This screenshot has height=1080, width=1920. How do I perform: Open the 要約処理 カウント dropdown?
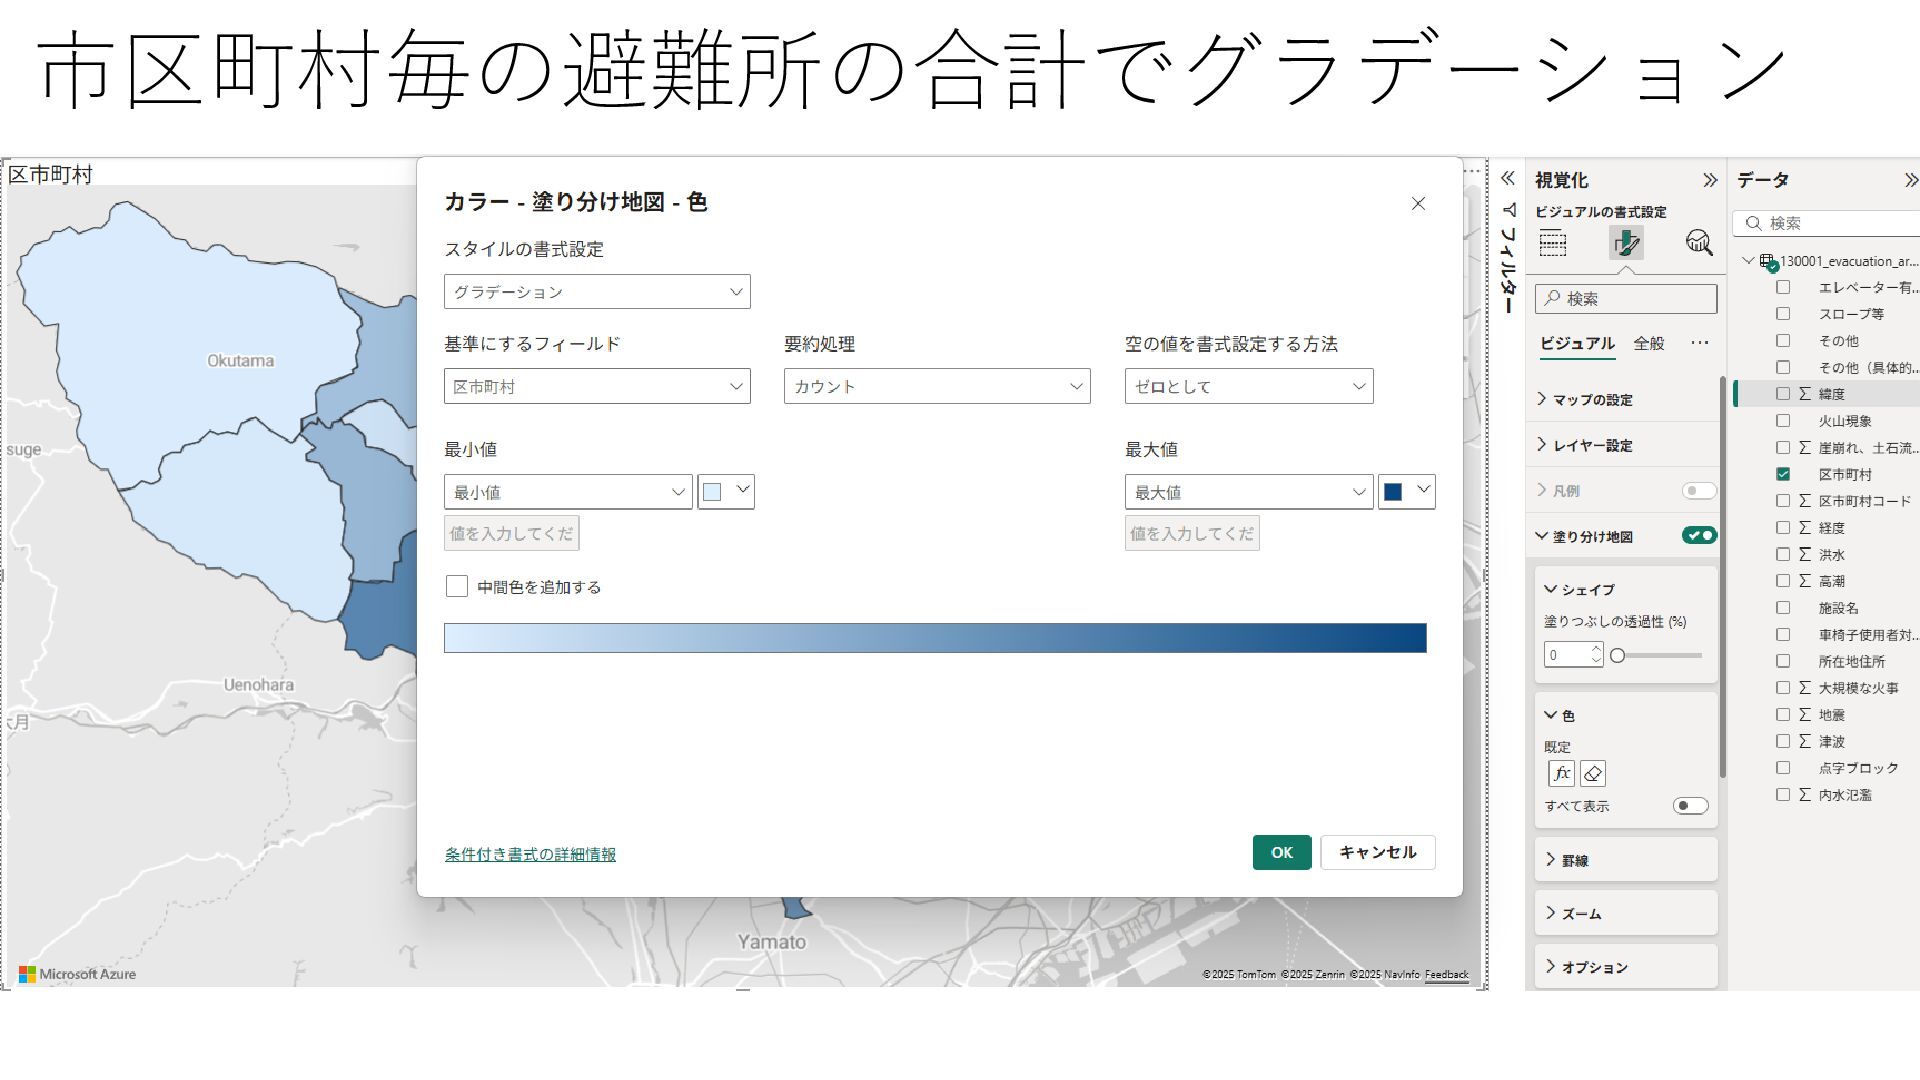pos(937,386)
